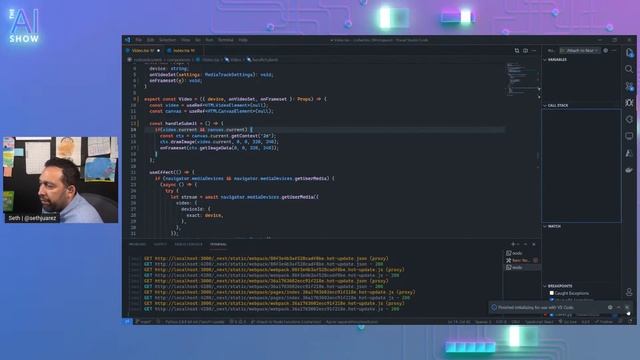Screen dimensions: 640x360
Task: Open debug view More Actions ellipsis
Action: 614,51
